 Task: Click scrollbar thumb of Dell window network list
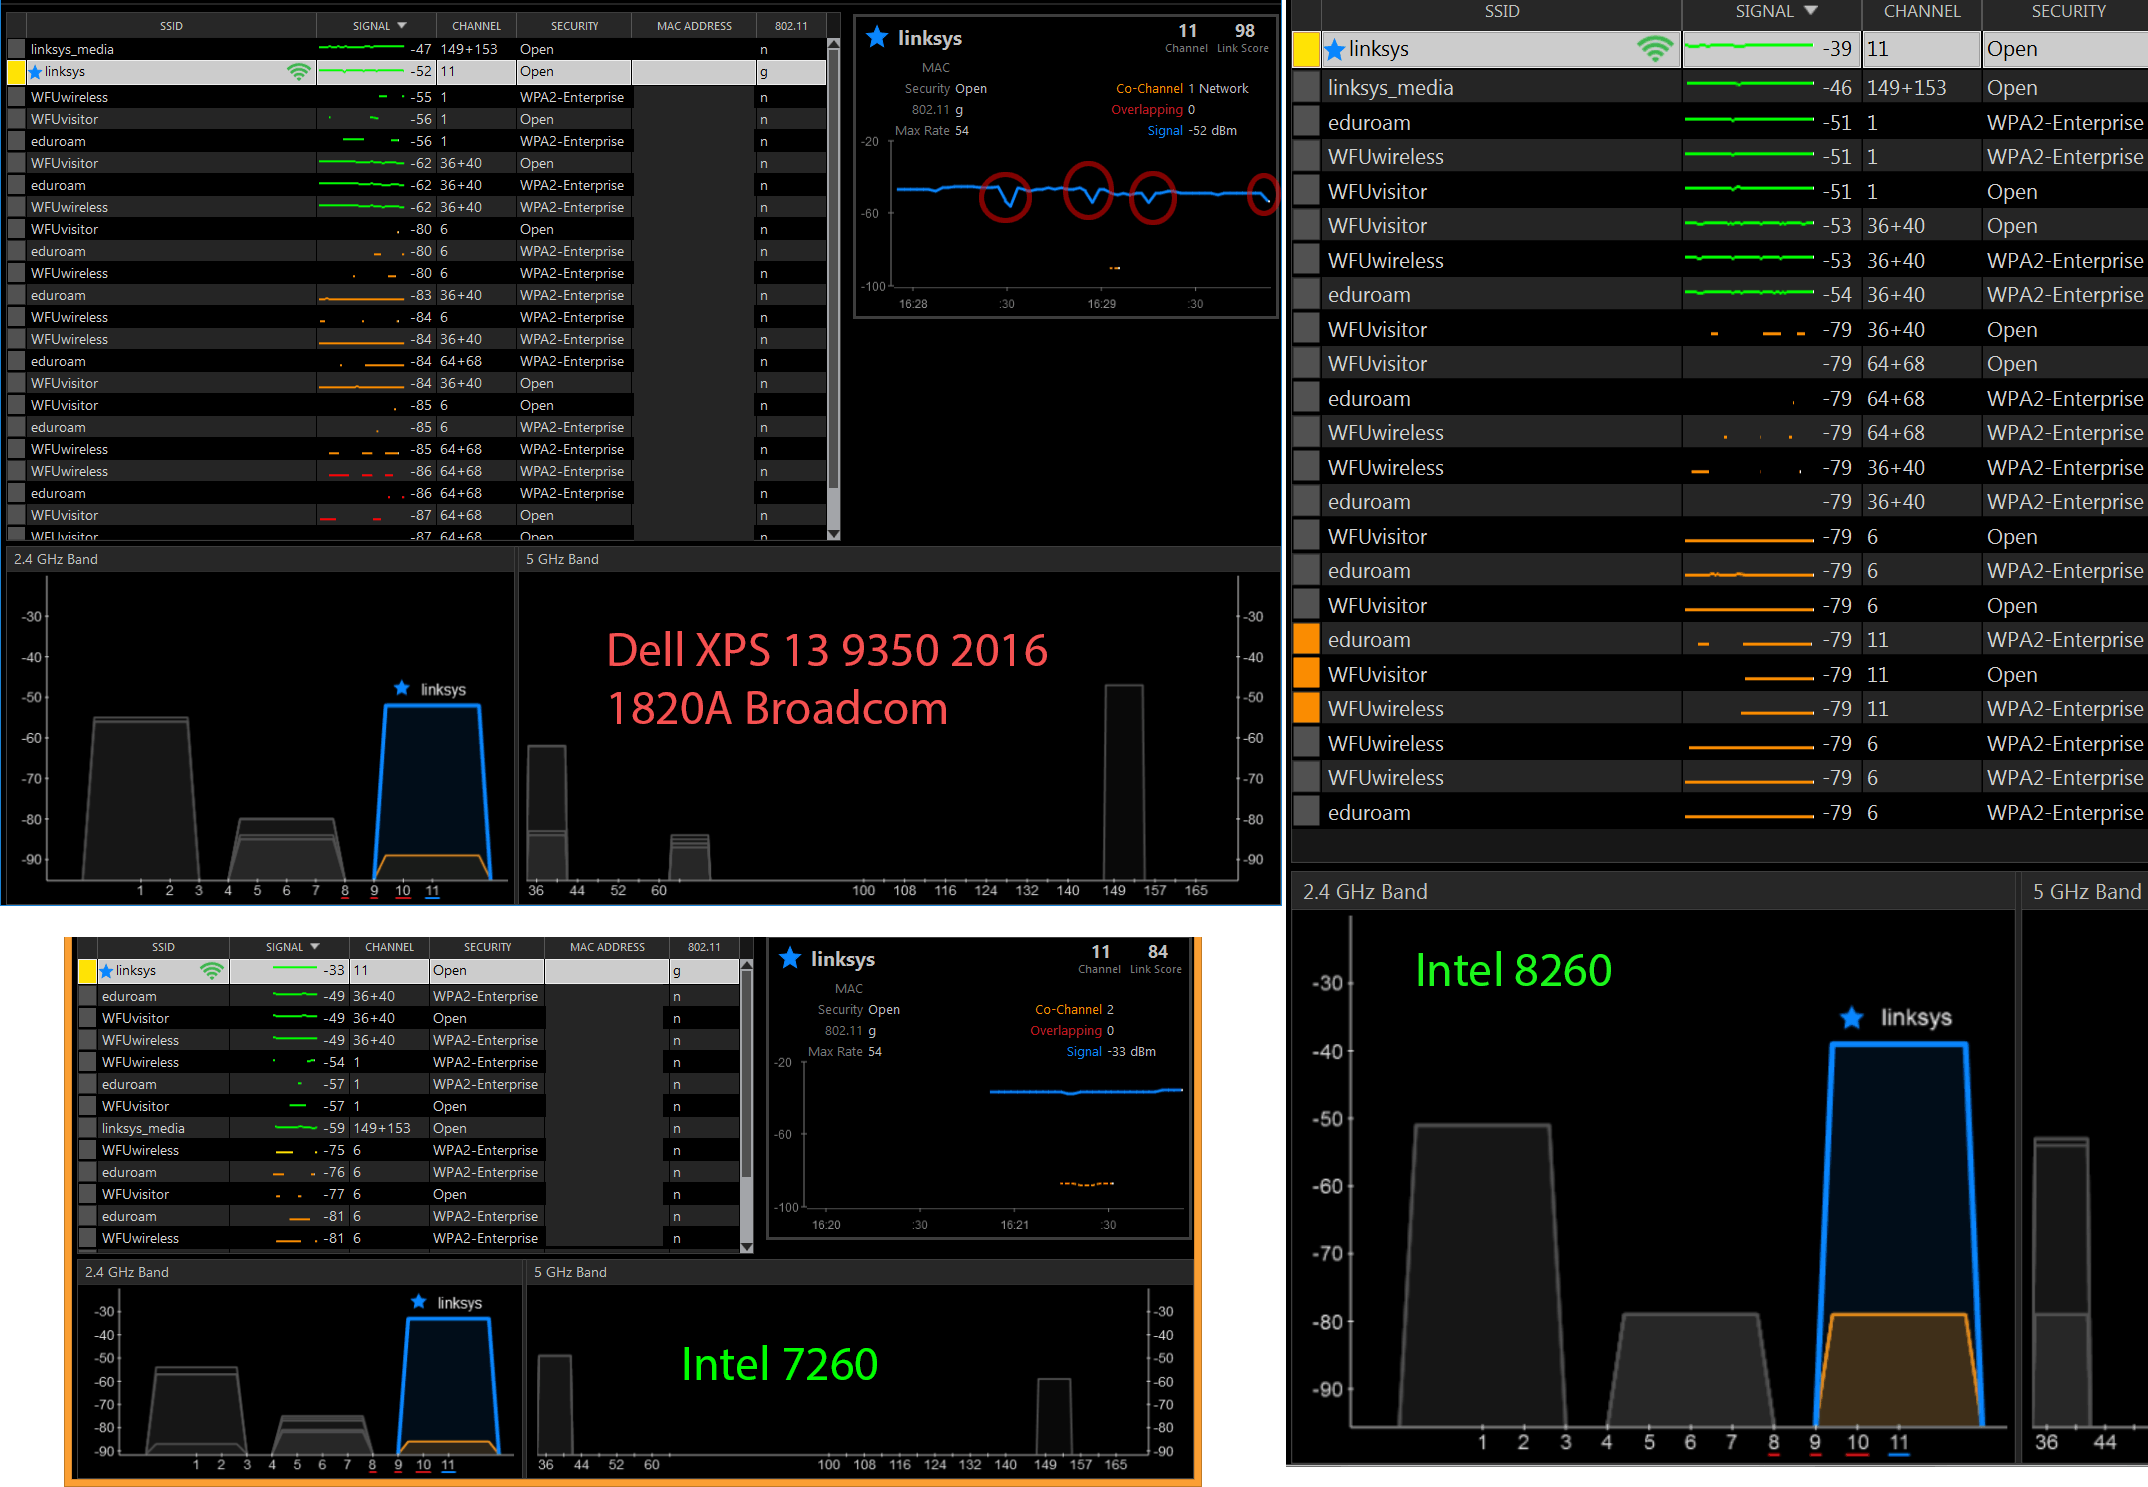[x=834, y=270]
